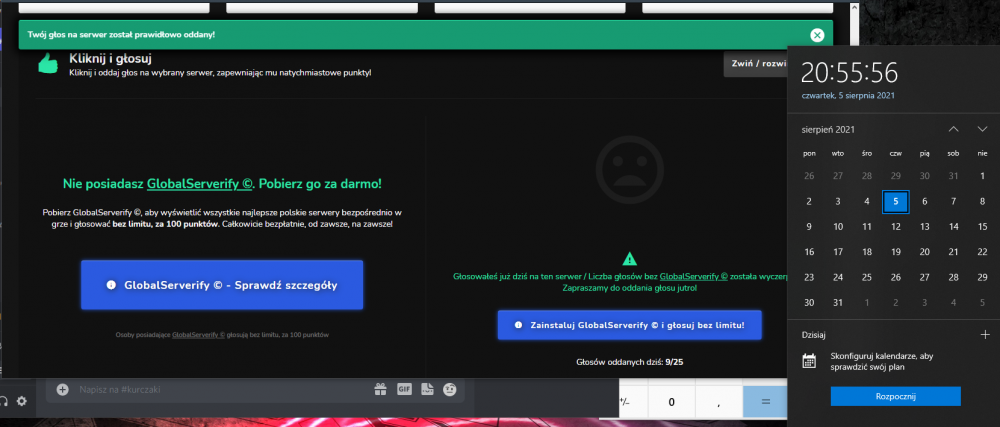The width and height of the screenshot is (1000, 427).
Task: Click the green warning triangle icon
Action: [629, 259]
